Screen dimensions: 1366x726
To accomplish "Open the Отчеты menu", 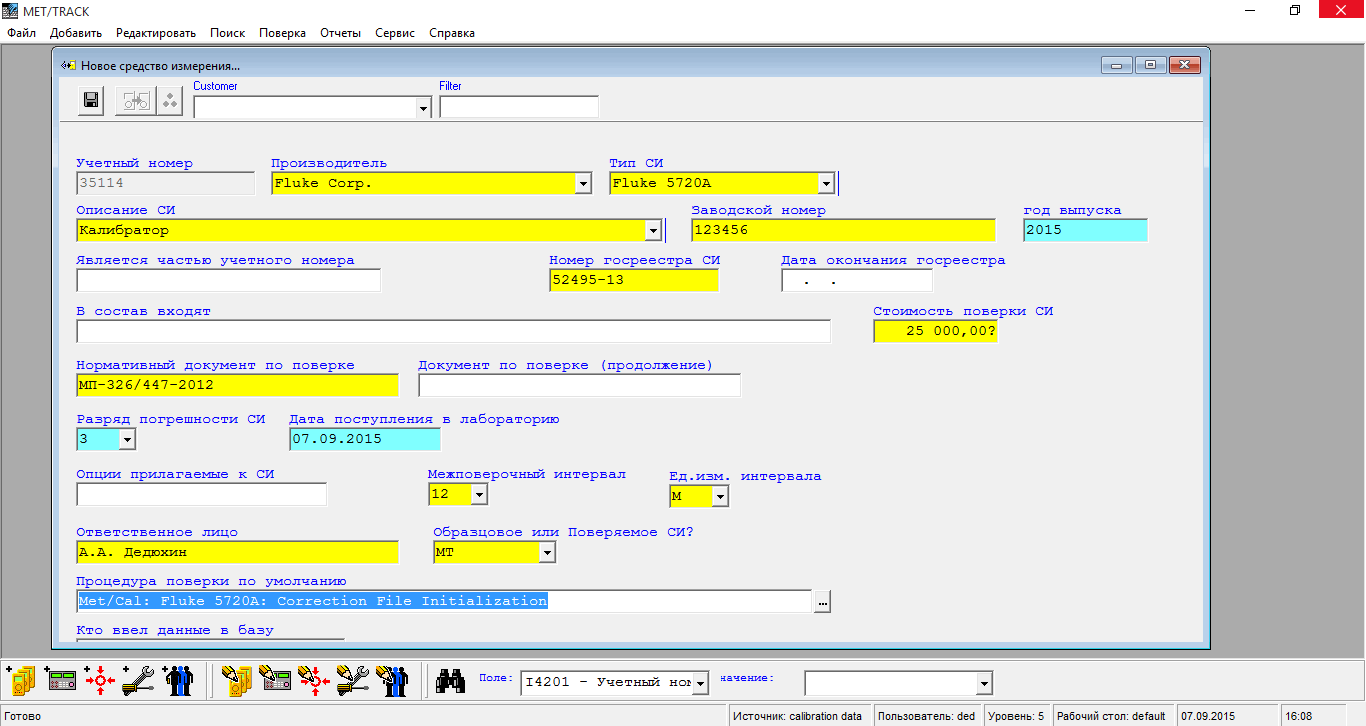I will tap(340, 33).
